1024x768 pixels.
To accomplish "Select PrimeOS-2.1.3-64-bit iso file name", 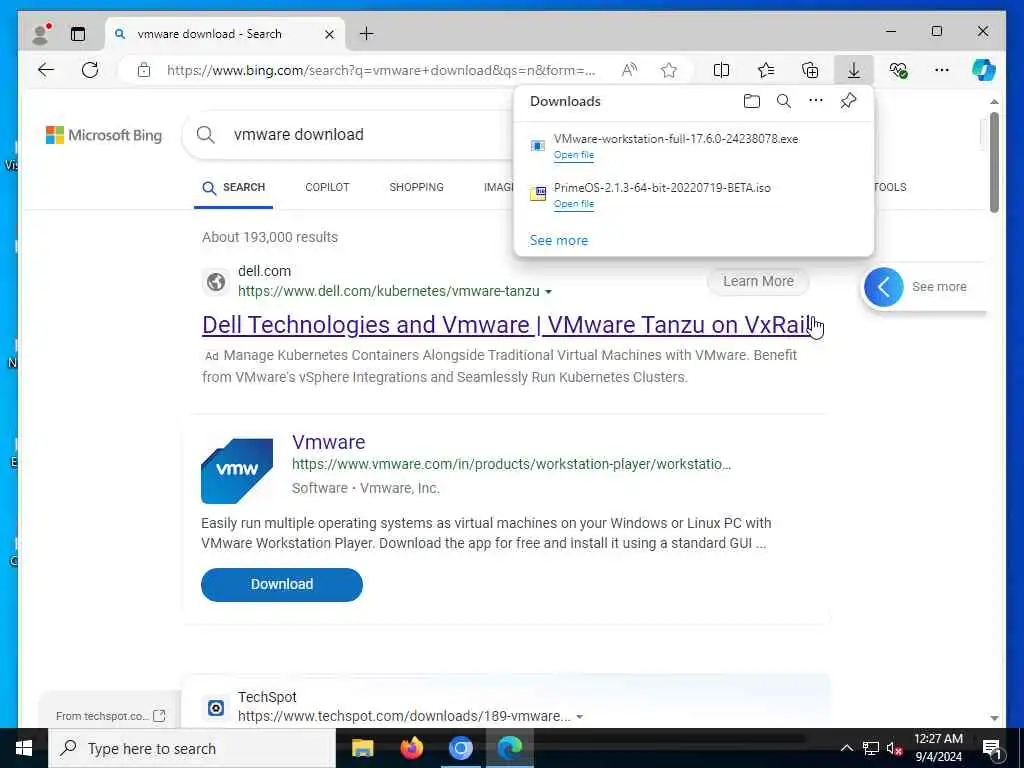I will click(662, 187).
